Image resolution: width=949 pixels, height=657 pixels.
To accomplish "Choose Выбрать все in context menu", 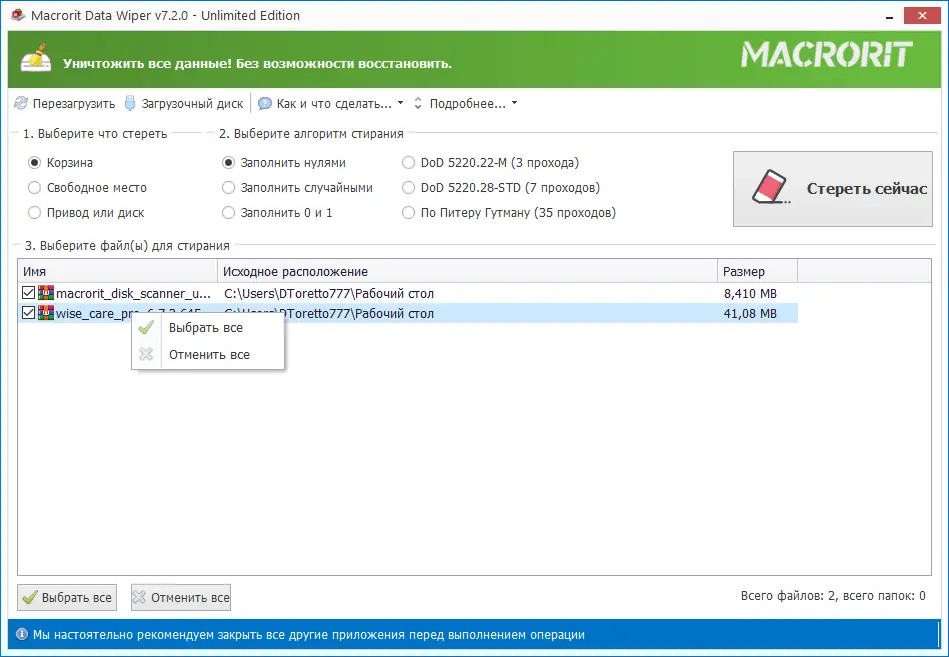I will pyautogui.click(x=208, y=327).
